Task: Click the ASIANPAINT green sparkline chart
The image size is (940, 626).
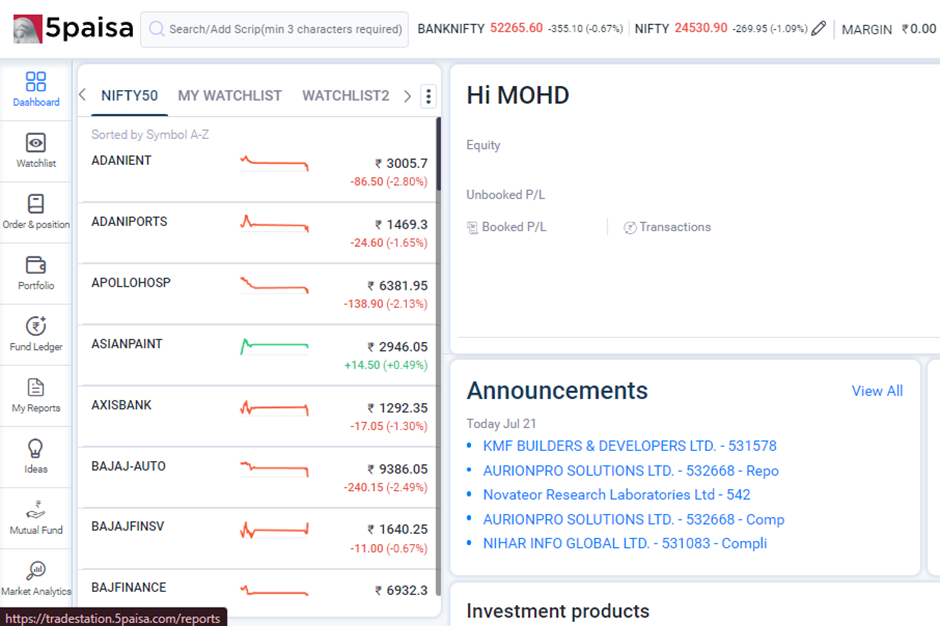Action: tap(275, 347)
